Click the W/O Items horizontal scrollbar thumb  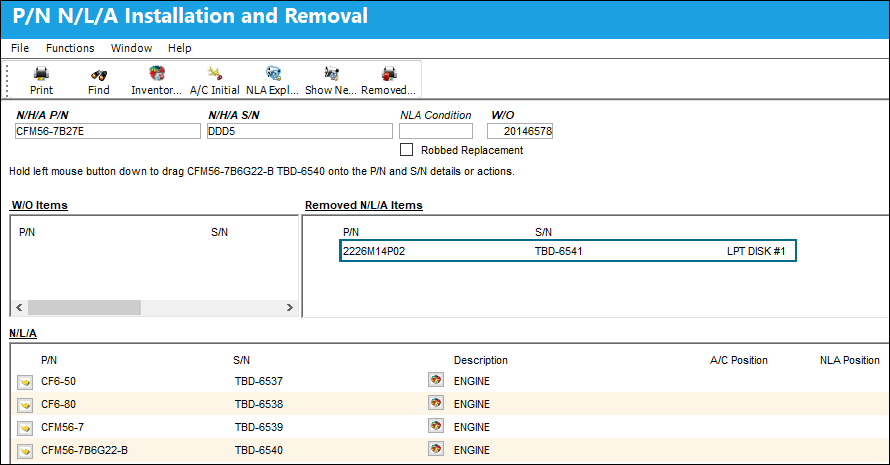tap(85, 308)
